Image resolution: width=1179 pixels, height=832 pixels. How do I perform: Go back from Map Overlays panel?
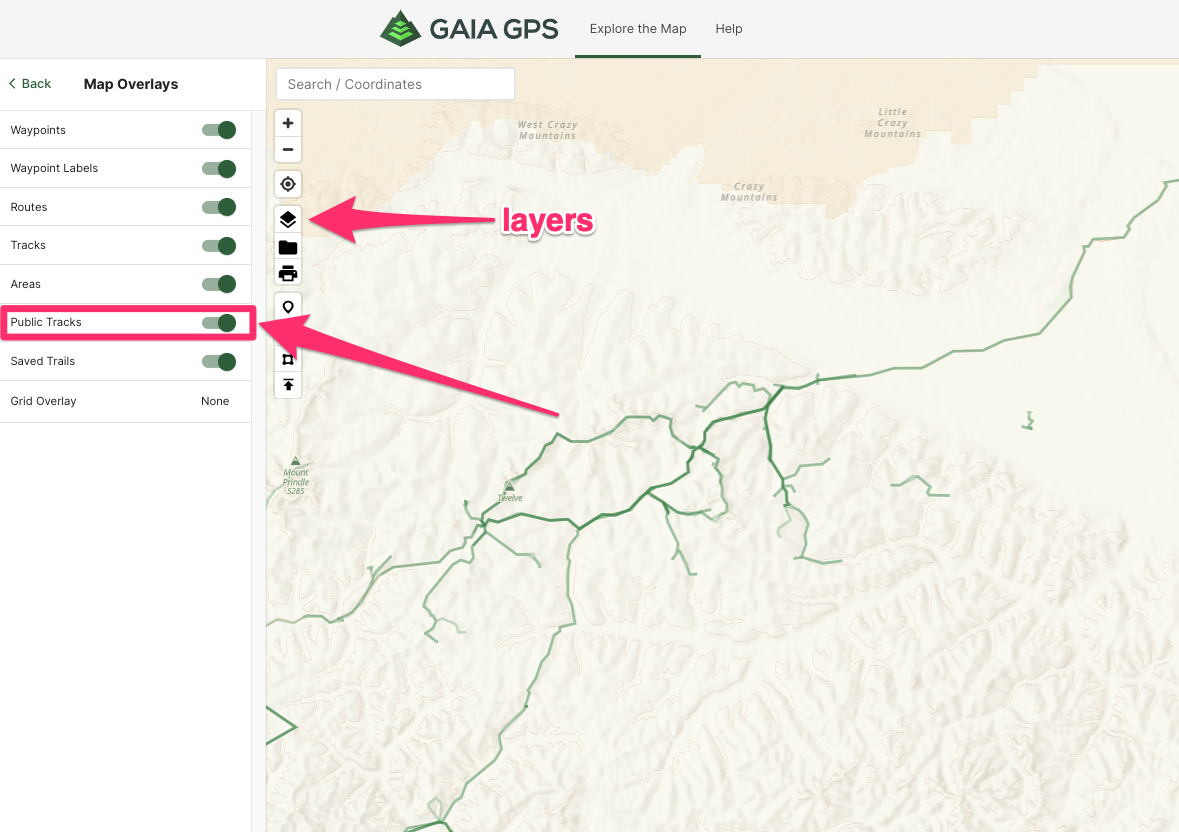pyautogui.click(x=30, y=84)
